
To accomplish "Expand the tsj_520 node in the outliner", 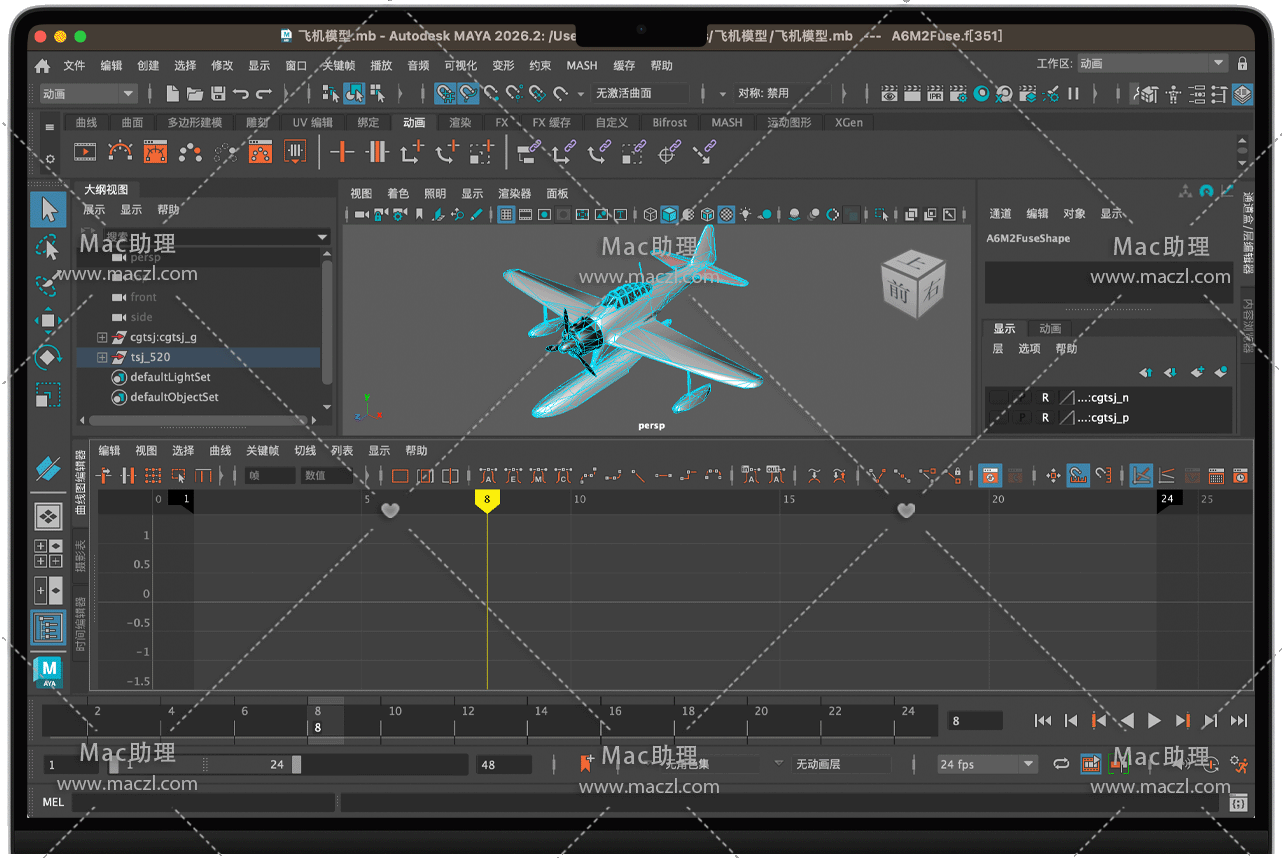I will [102, 357].
